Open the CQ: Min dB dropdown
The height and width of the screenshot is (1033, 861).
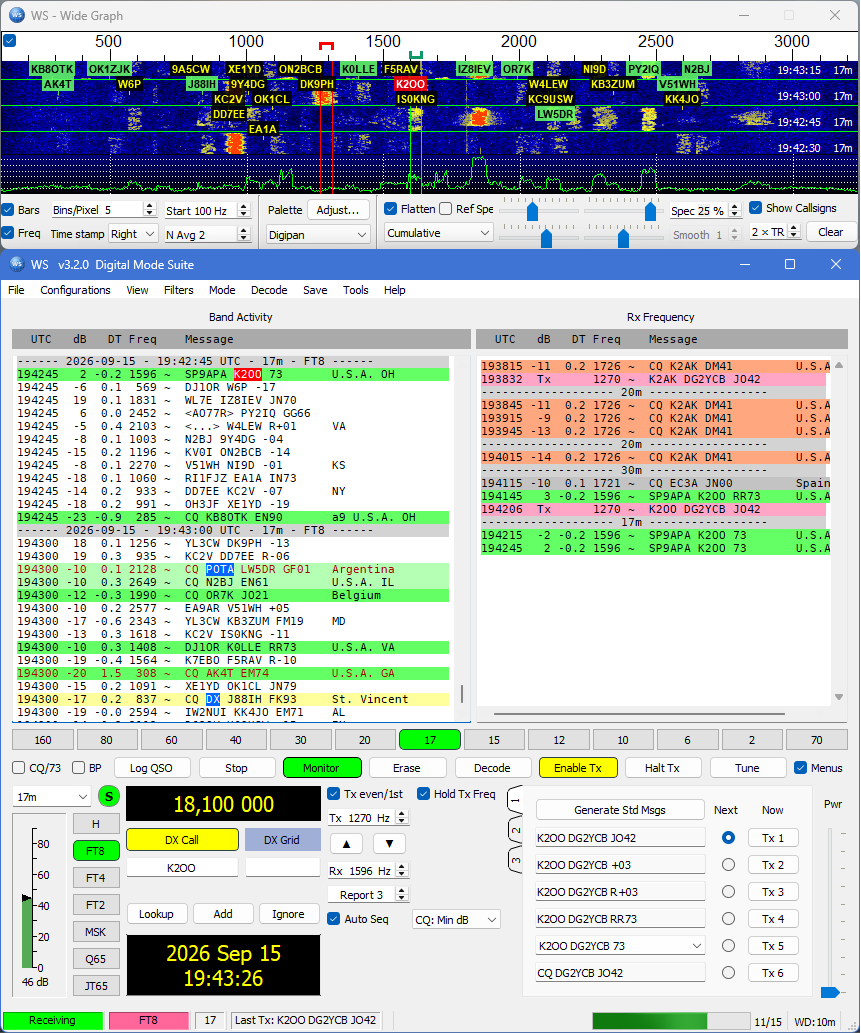pos(457,920)
